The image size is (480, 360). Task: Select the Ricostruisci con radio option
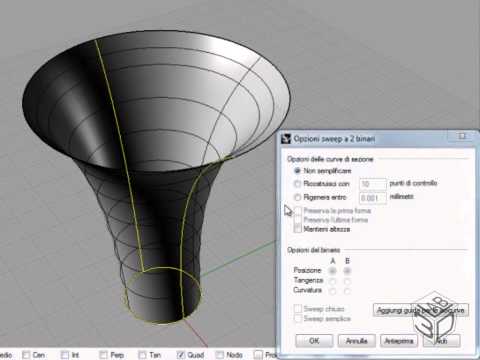pos(297,184)
